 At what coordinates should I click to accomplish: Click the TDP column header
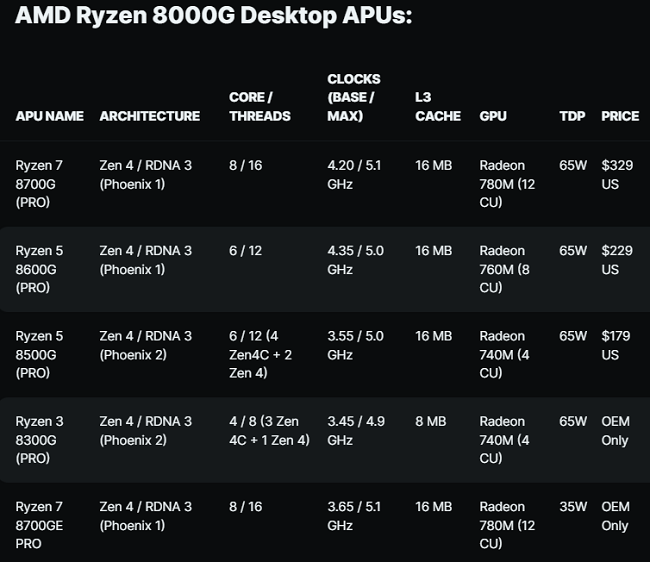(572, 116)
